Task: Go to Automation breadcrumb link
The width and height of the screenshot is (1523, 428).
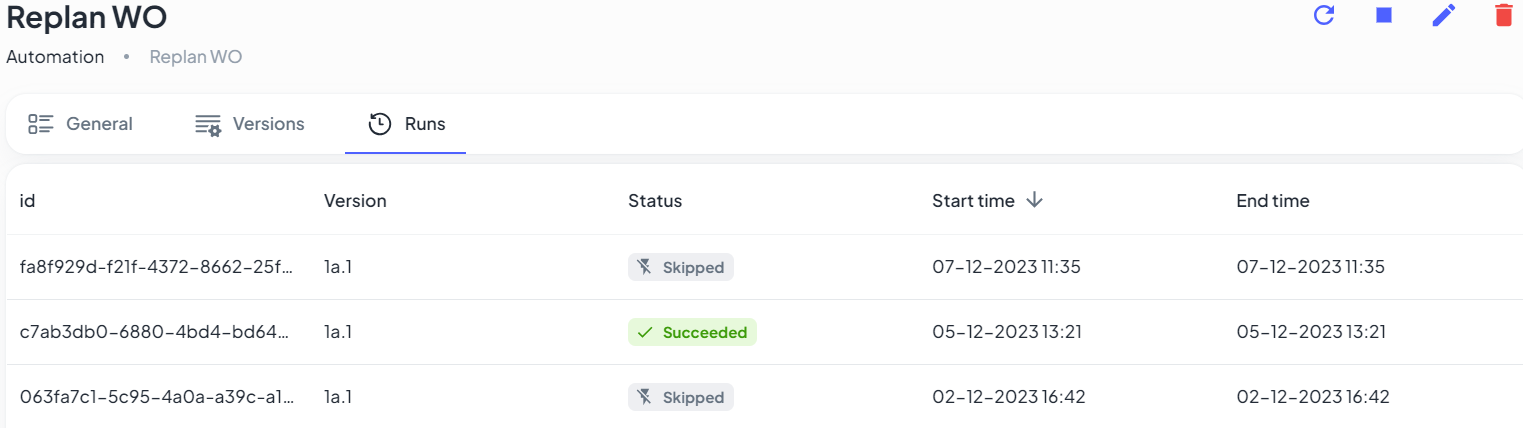Action: pyautogui.click(x=55, y=57)
